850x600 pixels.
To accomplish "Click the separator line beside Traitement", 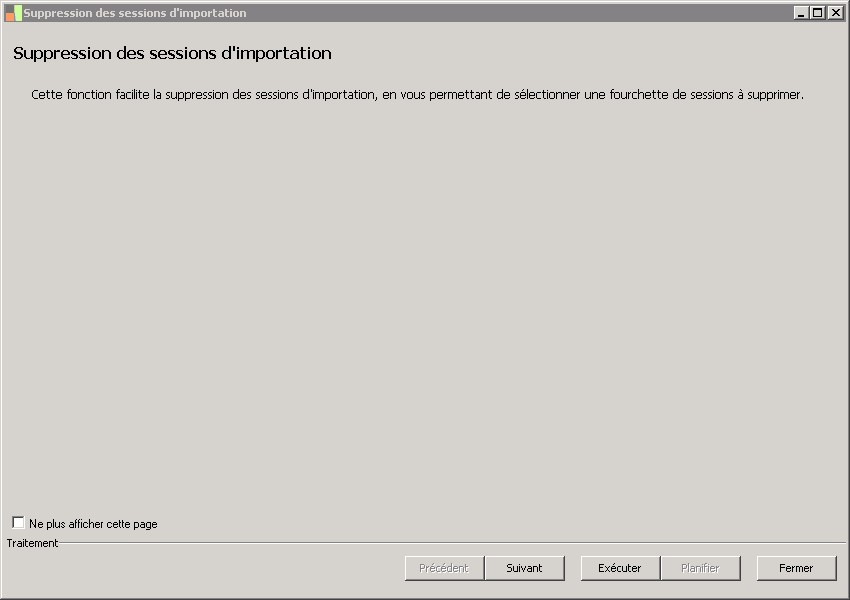I will point(450,543).
